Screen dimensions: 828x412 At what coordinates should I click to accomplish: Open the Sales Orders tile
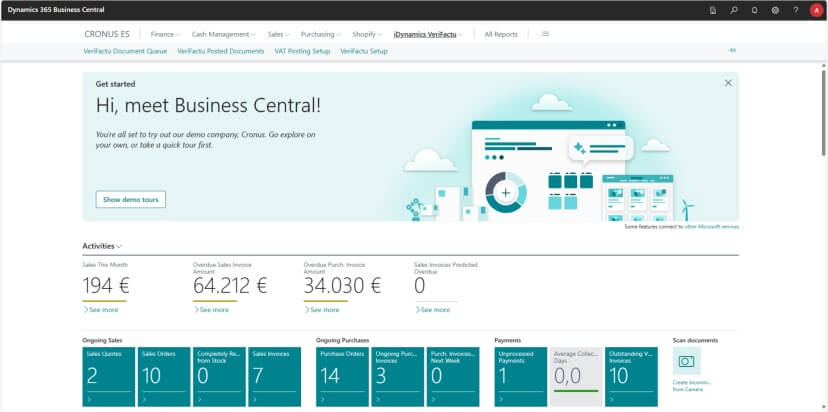point(164,377)
